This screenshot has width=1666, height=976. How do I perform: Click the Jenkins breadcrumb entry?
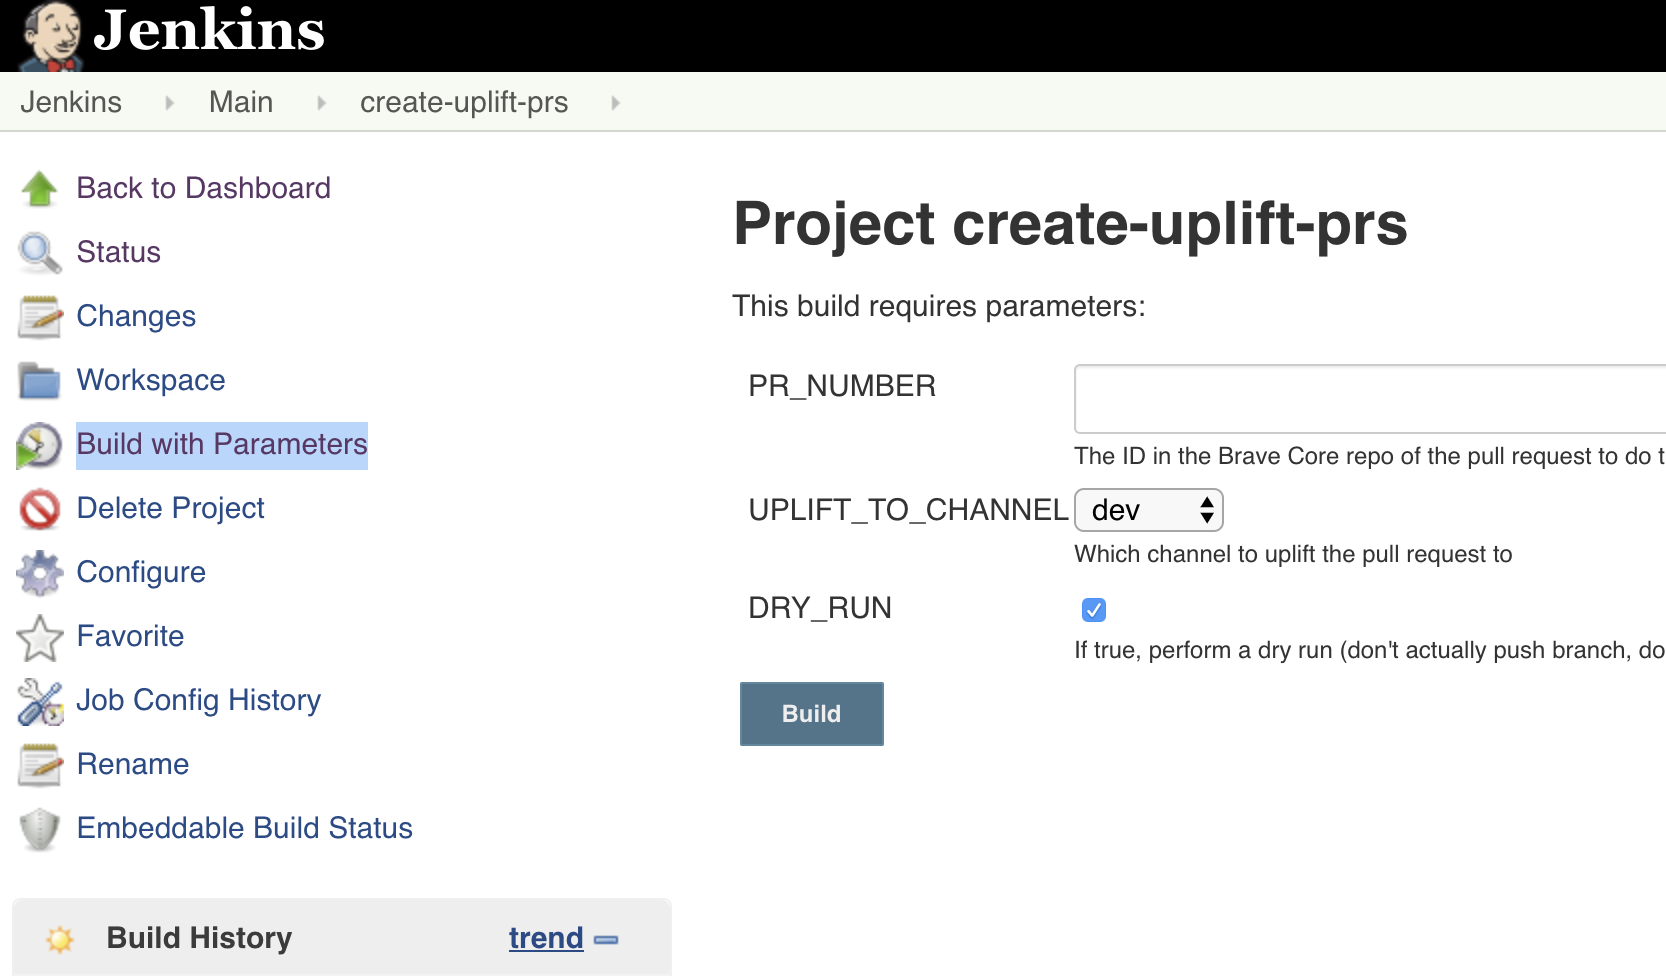70,102
